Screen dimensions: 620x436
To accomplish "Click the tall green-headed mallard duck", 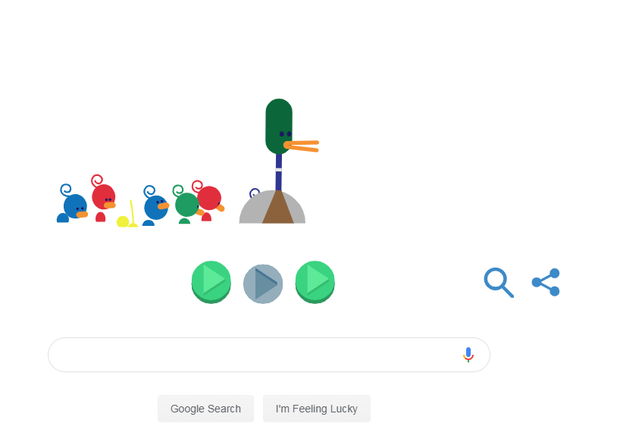I will (x=279, y=161).
